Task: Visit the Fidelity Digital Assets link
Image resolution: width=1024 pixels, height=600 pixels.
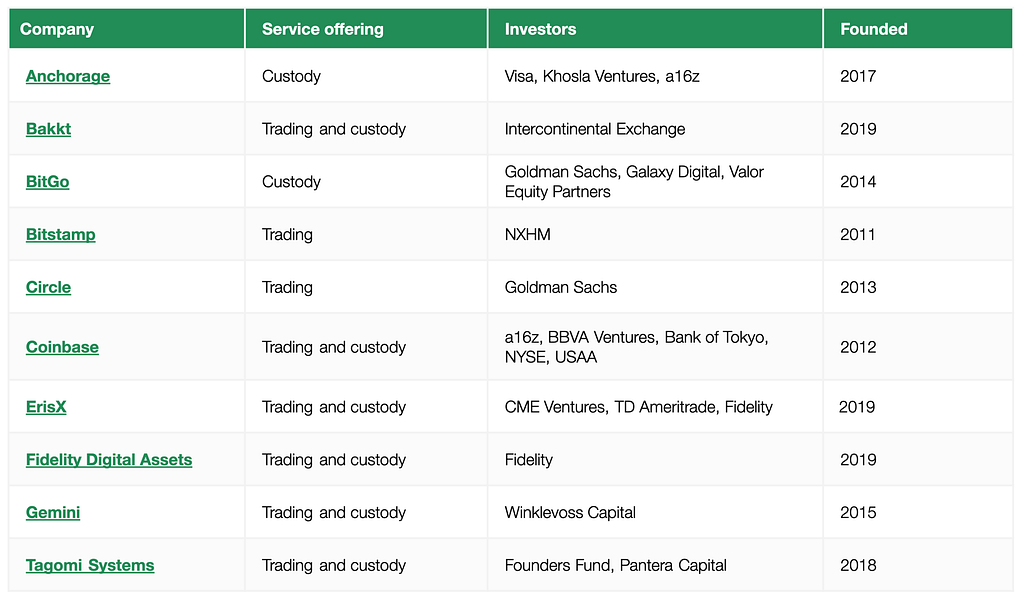Action: coord(109,460)
